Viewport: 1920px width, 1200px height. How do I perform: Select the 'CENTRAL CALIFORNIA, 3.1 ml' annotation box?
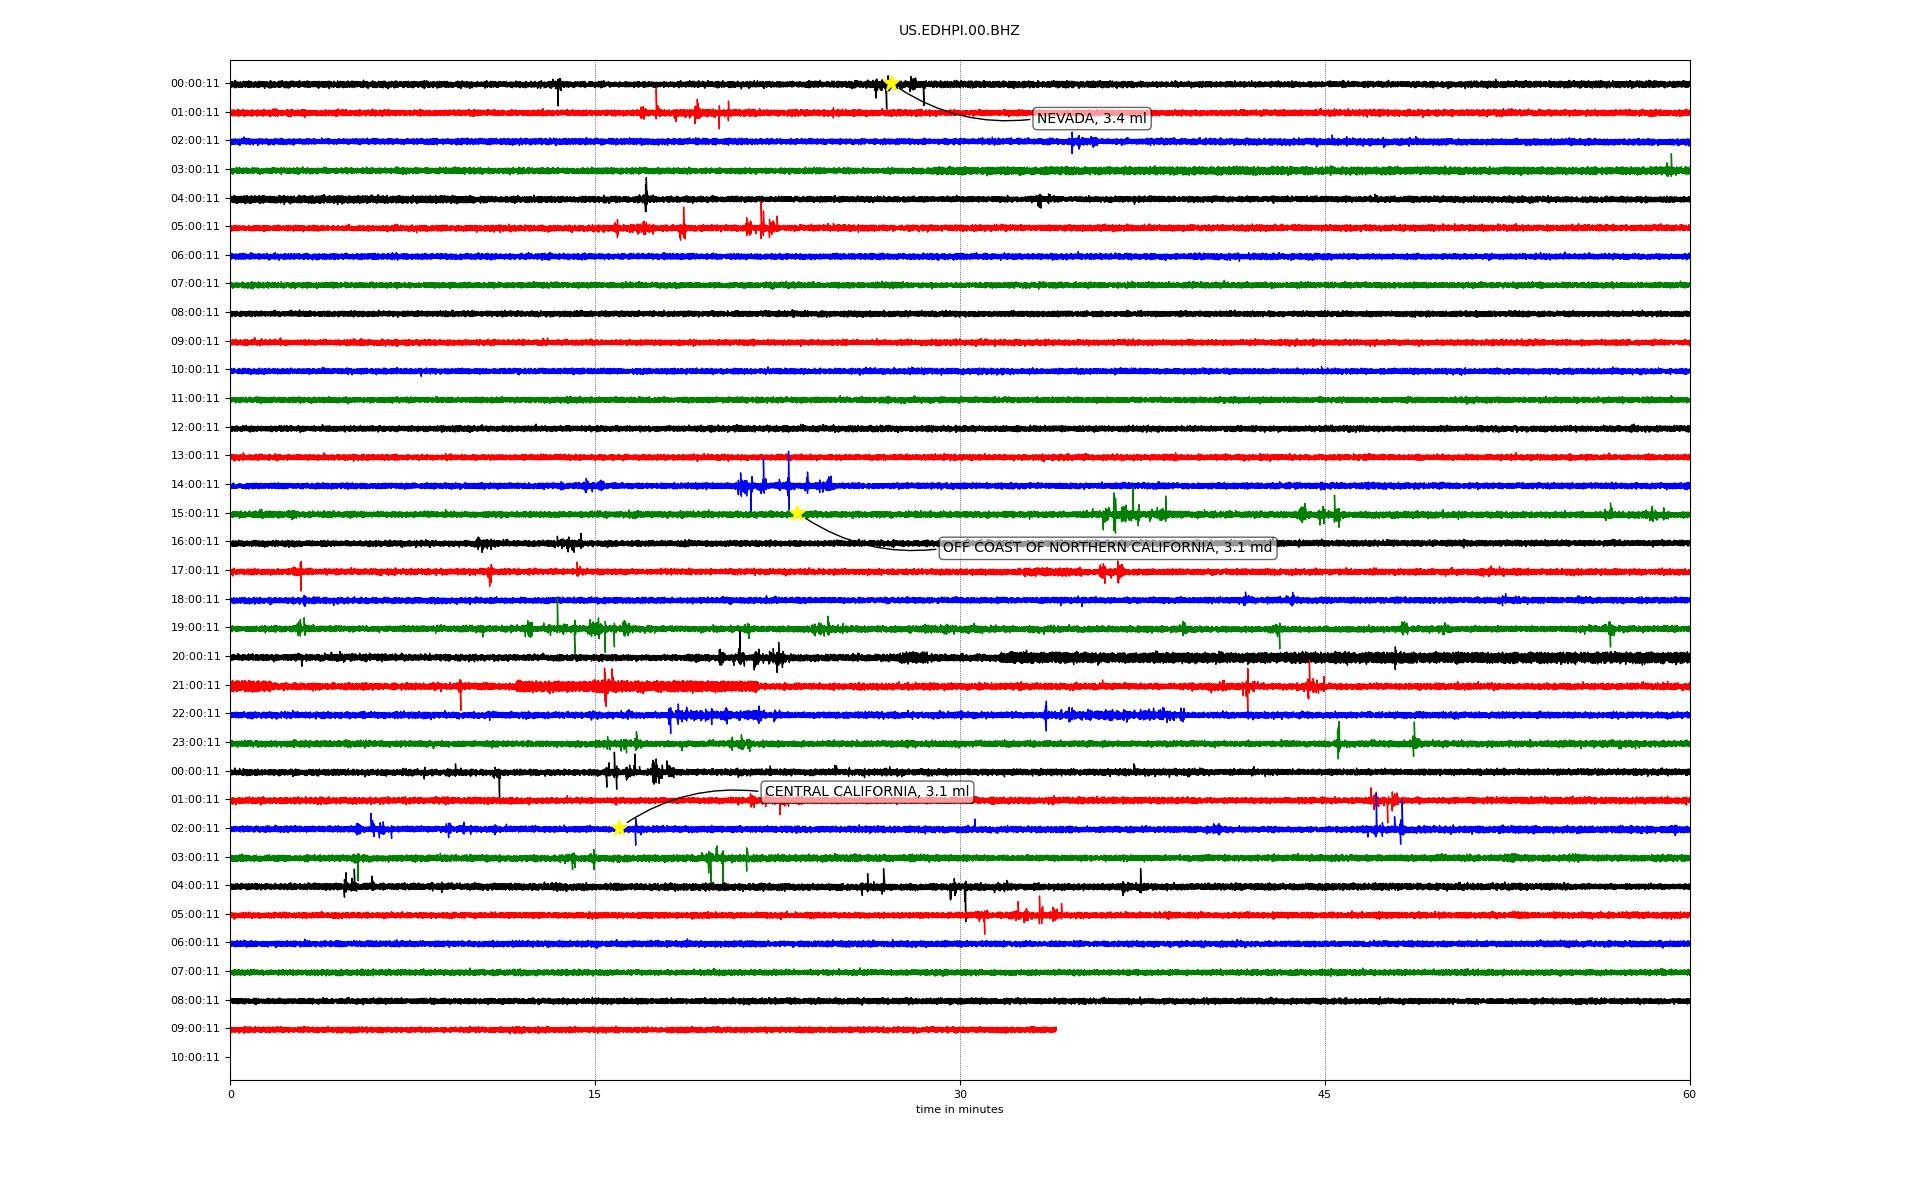point(867,792)
